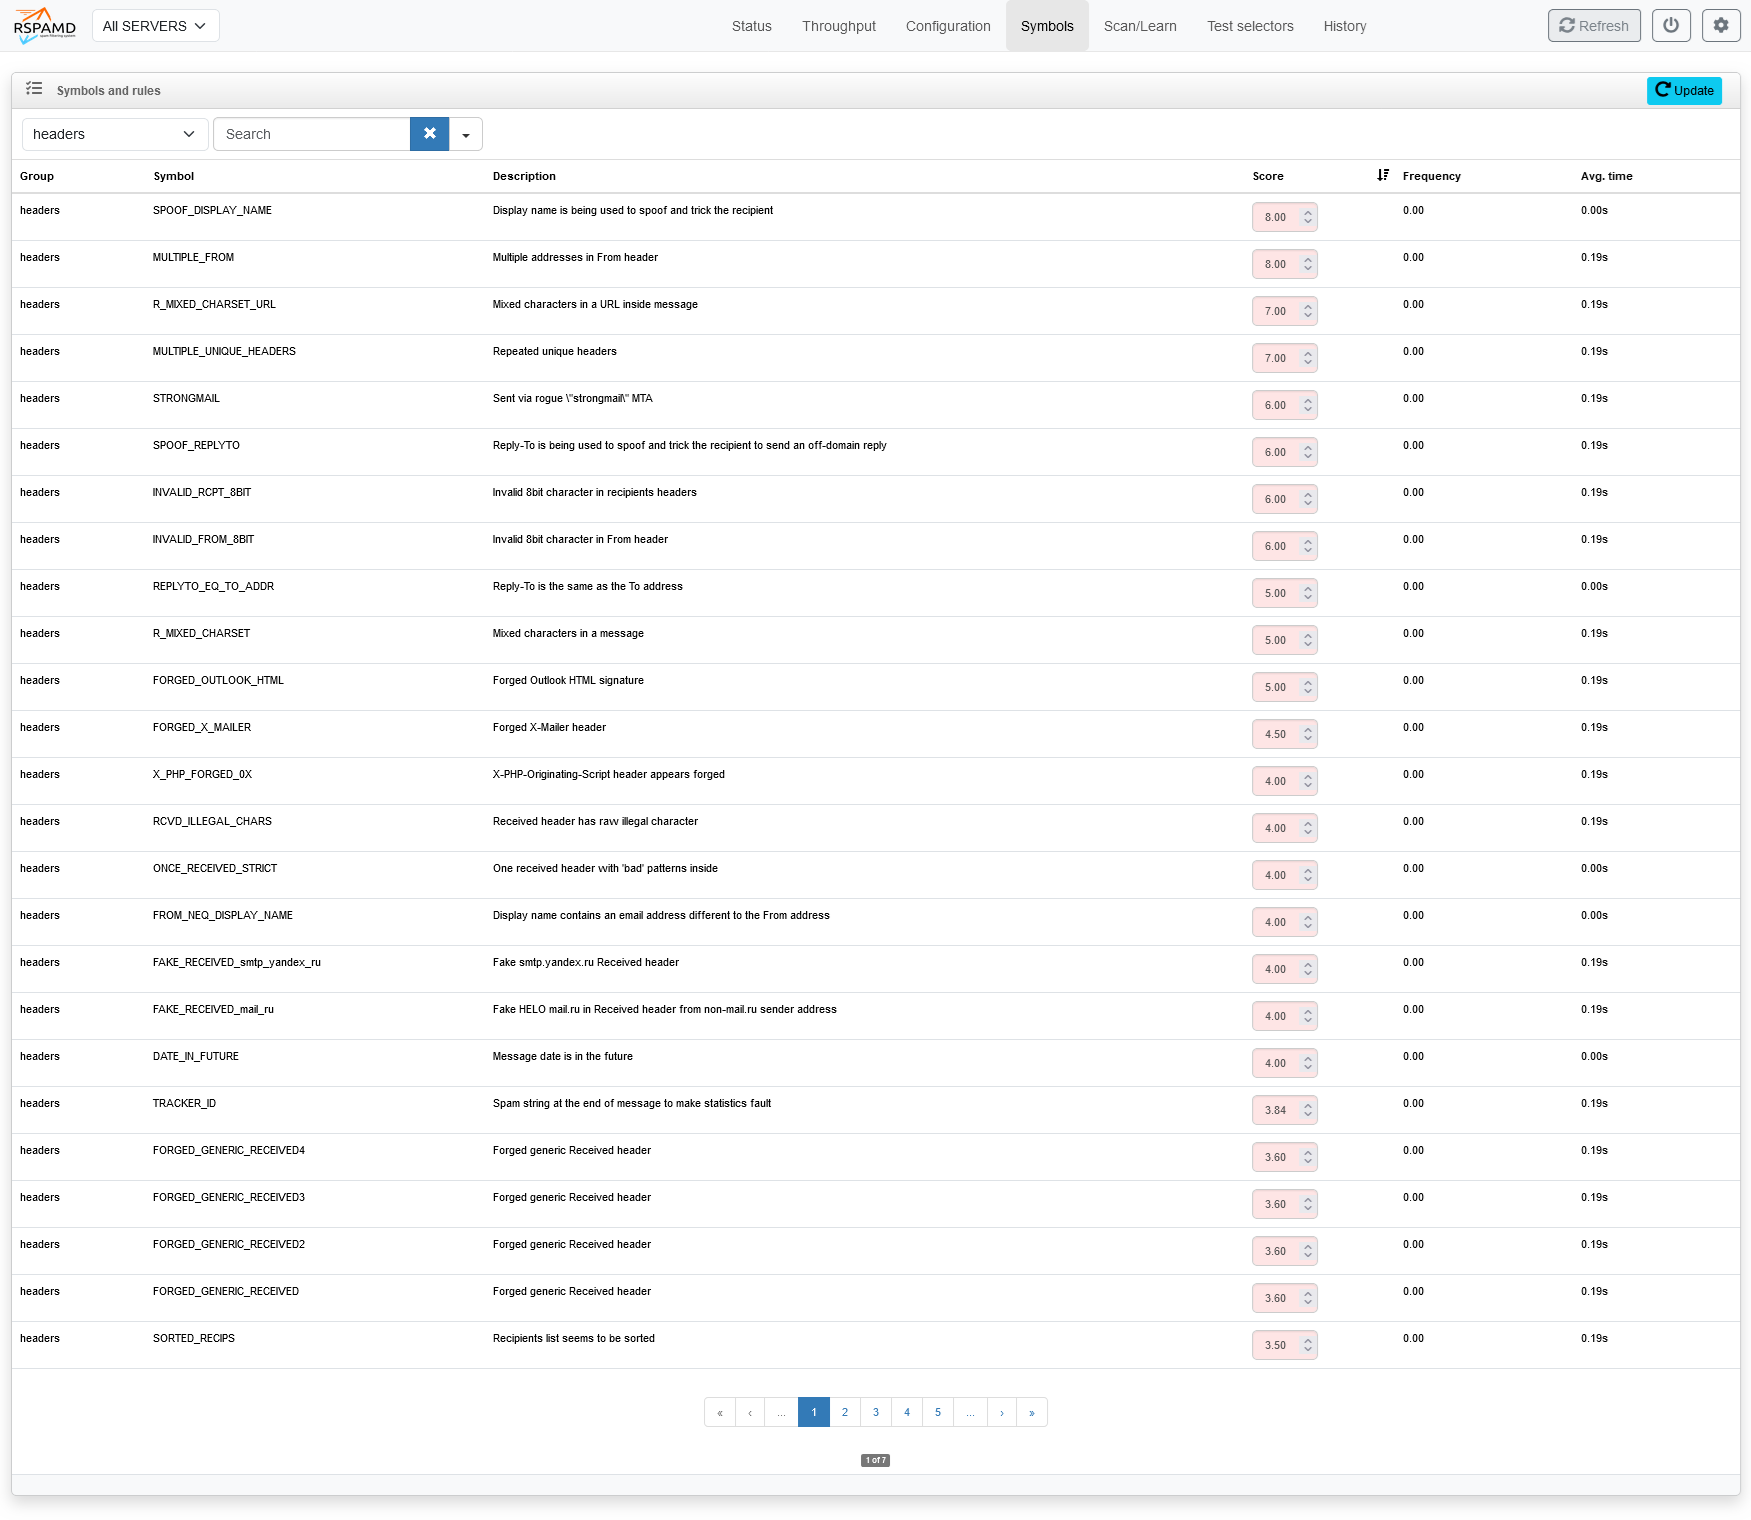Go to page 5
The width and height of the screenshot is (1751, 1520).
[x=938, y=1412]
